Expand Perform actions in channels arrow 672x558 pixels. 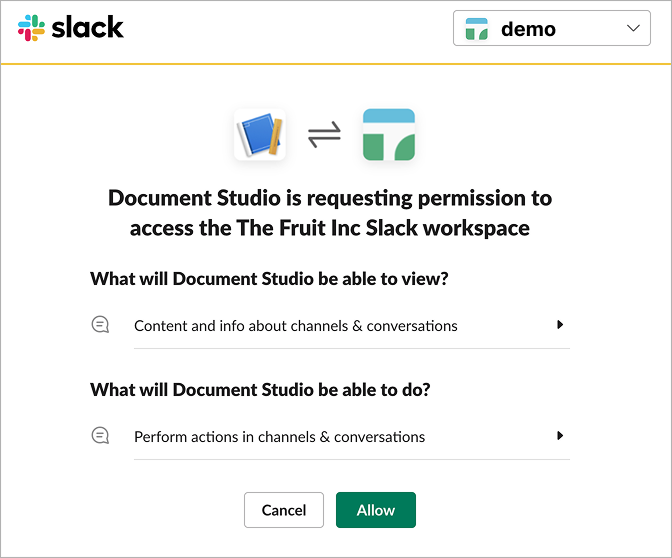(560, 435)
